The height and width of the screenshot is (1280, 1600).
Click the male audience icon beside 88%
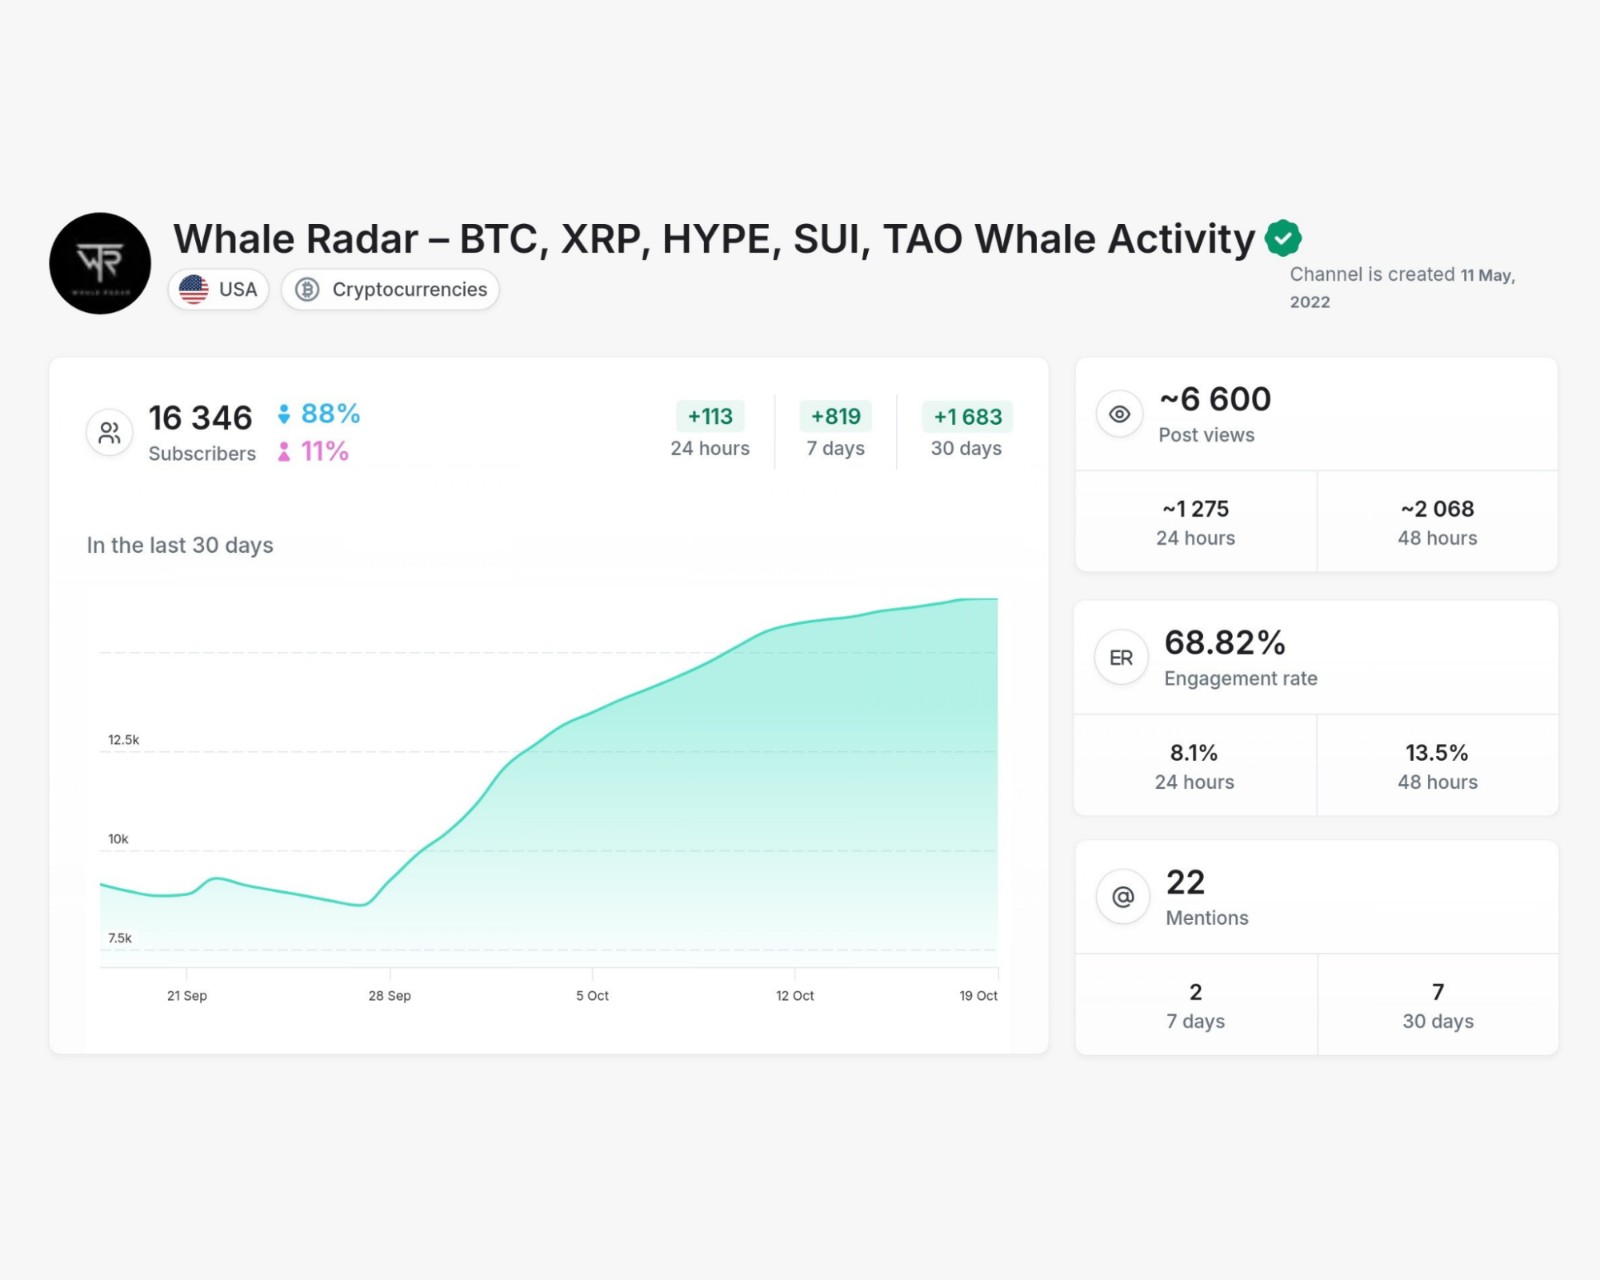(x=284, y=414)
